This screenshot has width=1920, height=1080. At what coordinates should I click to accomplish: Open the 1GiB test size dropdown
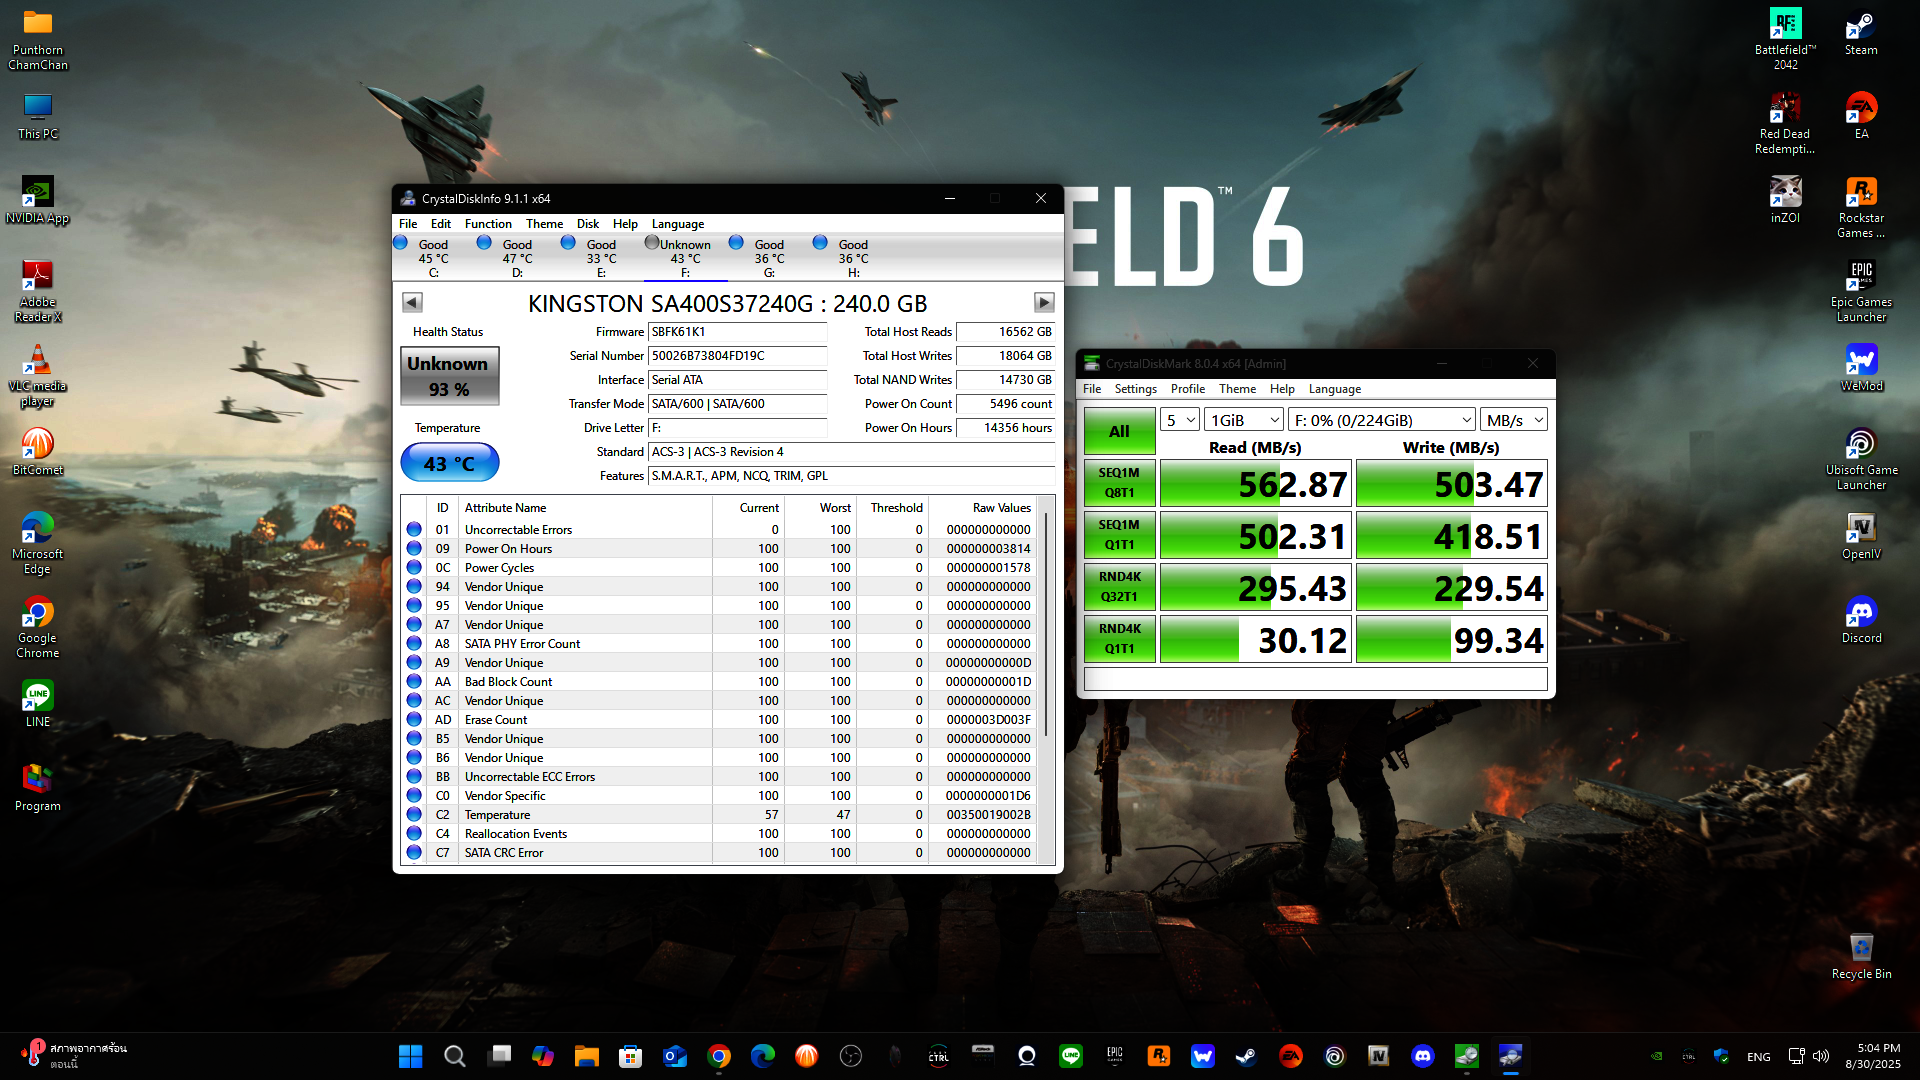pos(1244,420)
